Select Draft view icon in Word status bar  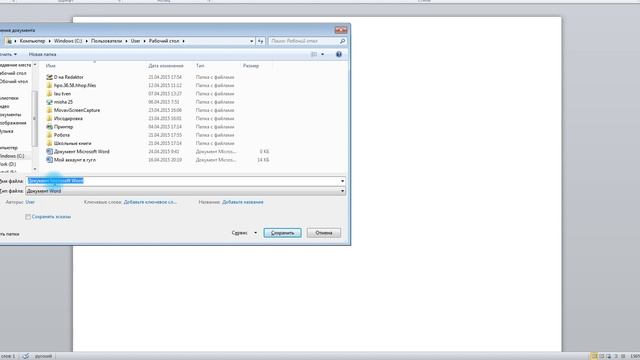pos(623,356)
